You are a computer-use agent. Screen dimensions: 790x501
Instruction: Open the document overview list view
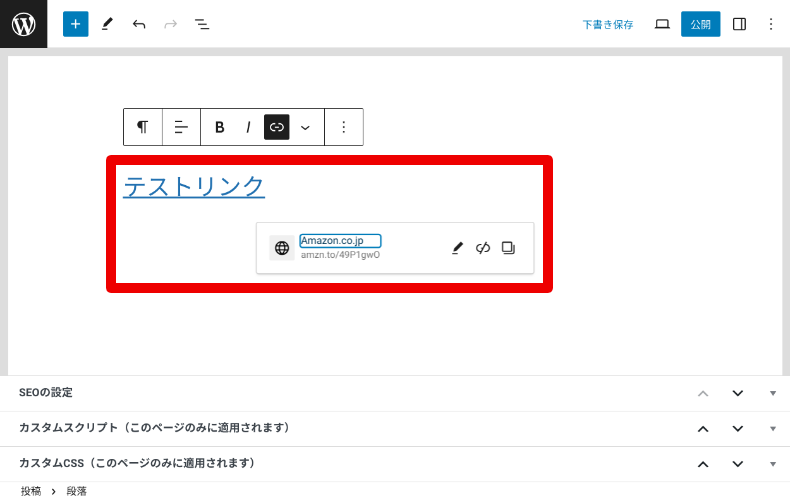click(x=202, y=24)
